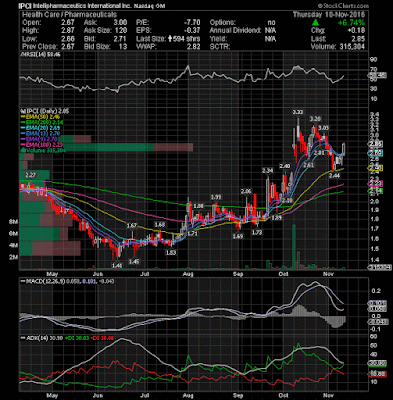The image size is (393, 400).
Task: Click the Options value no
Action: pyautogui.click(x=271, y=23)
